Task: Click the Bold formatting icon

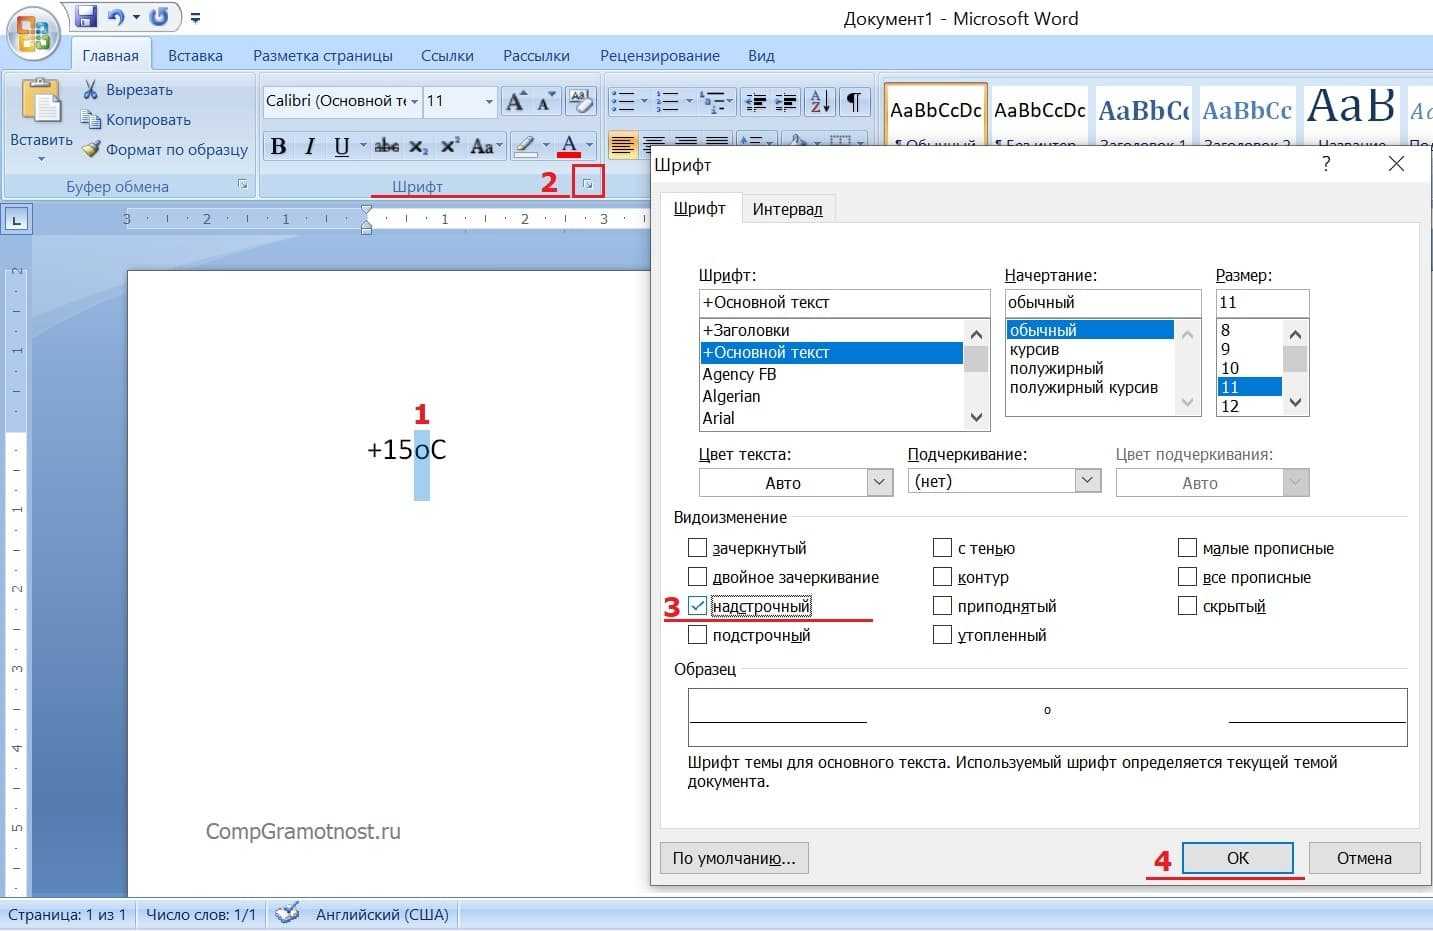Action: tap(279, 147)
